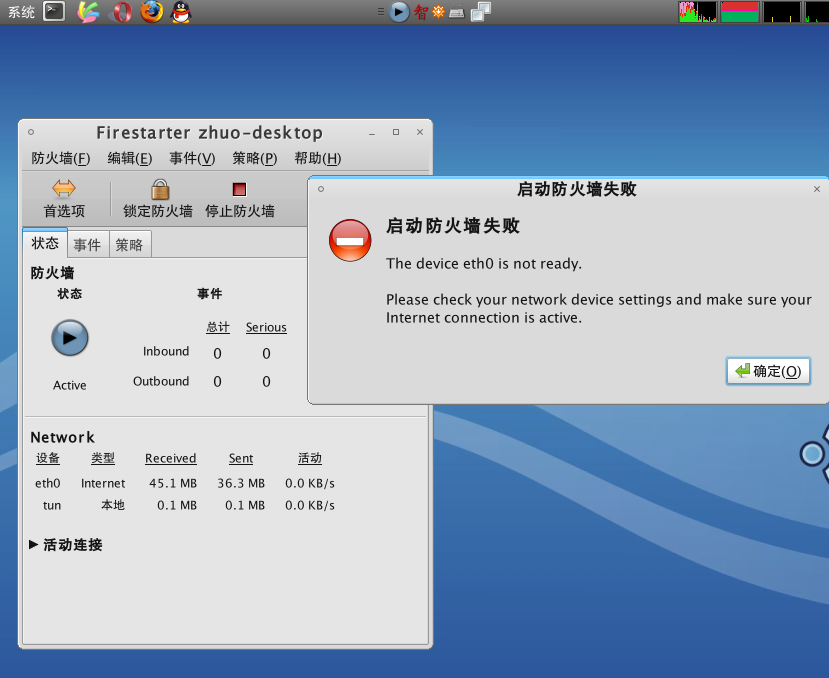
Task: Open the colorful leaf app launcher icon
Action: [x=88, y=12]
